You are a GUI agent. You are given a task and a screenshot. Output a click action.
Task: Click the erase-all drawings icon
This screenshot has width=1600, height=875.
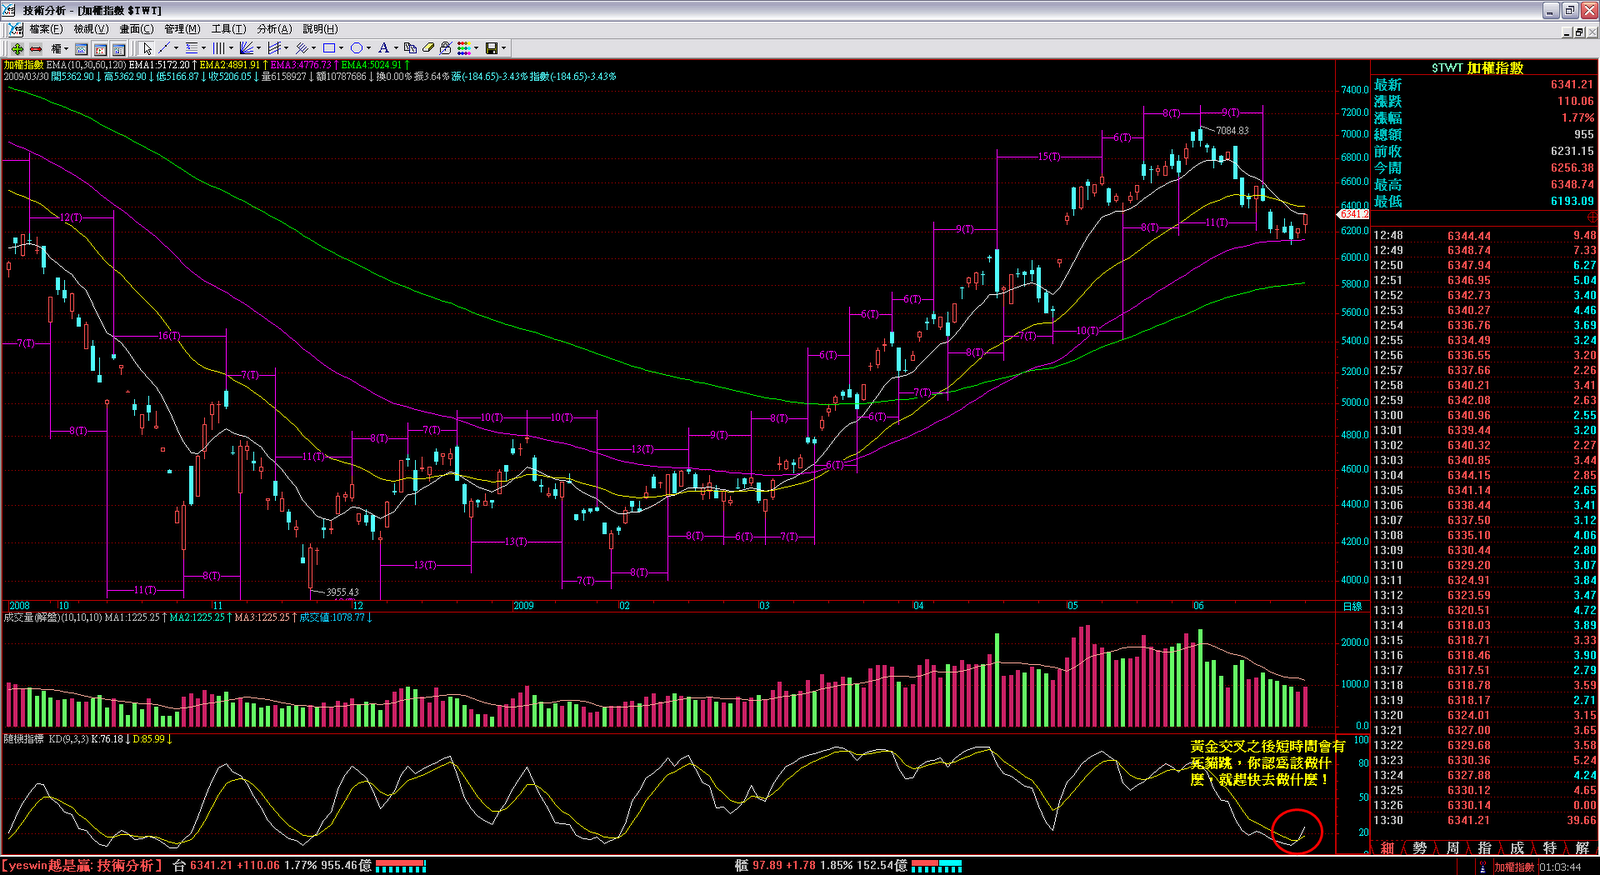coord(446,48)
